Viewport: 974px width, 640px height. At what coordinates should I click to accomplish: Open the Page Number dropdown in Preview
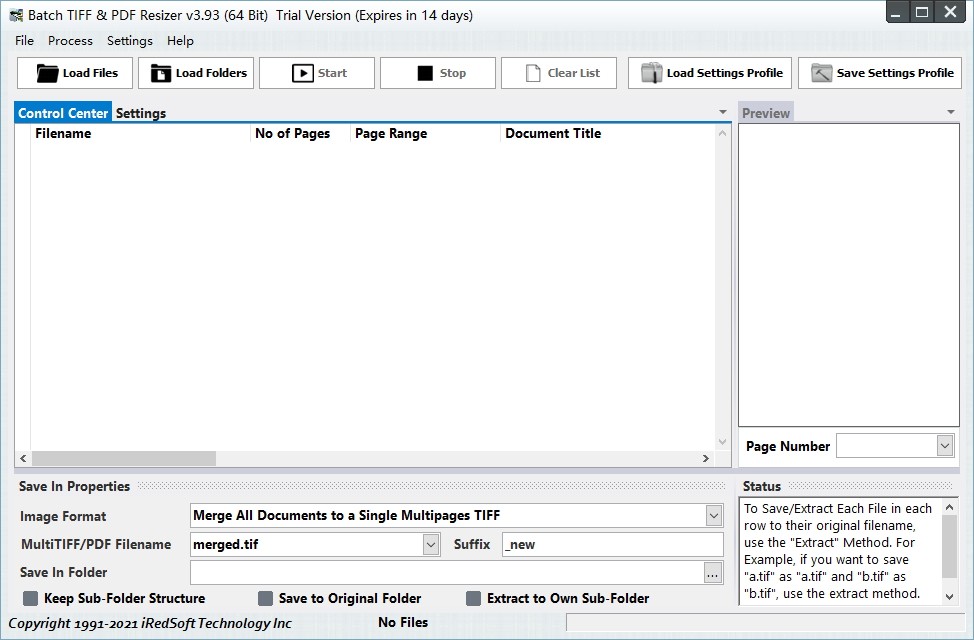pos(944,446)
